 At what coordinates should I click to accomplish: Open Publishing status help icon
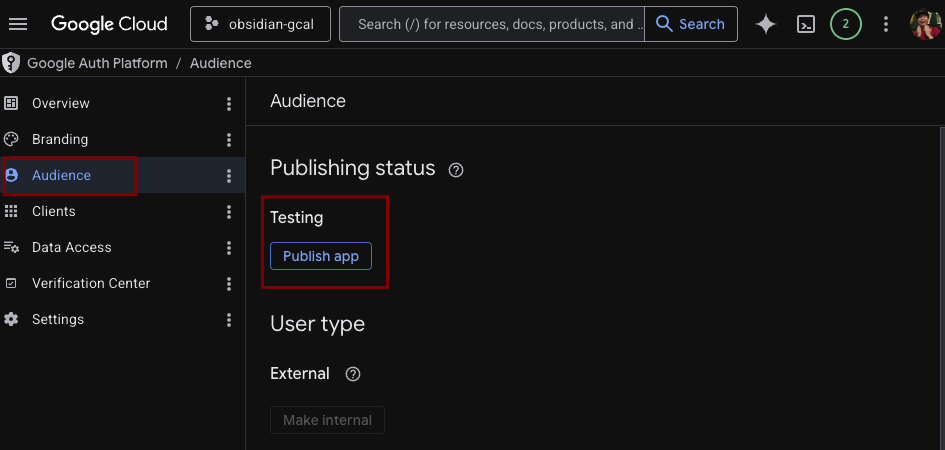pos(456,170)
